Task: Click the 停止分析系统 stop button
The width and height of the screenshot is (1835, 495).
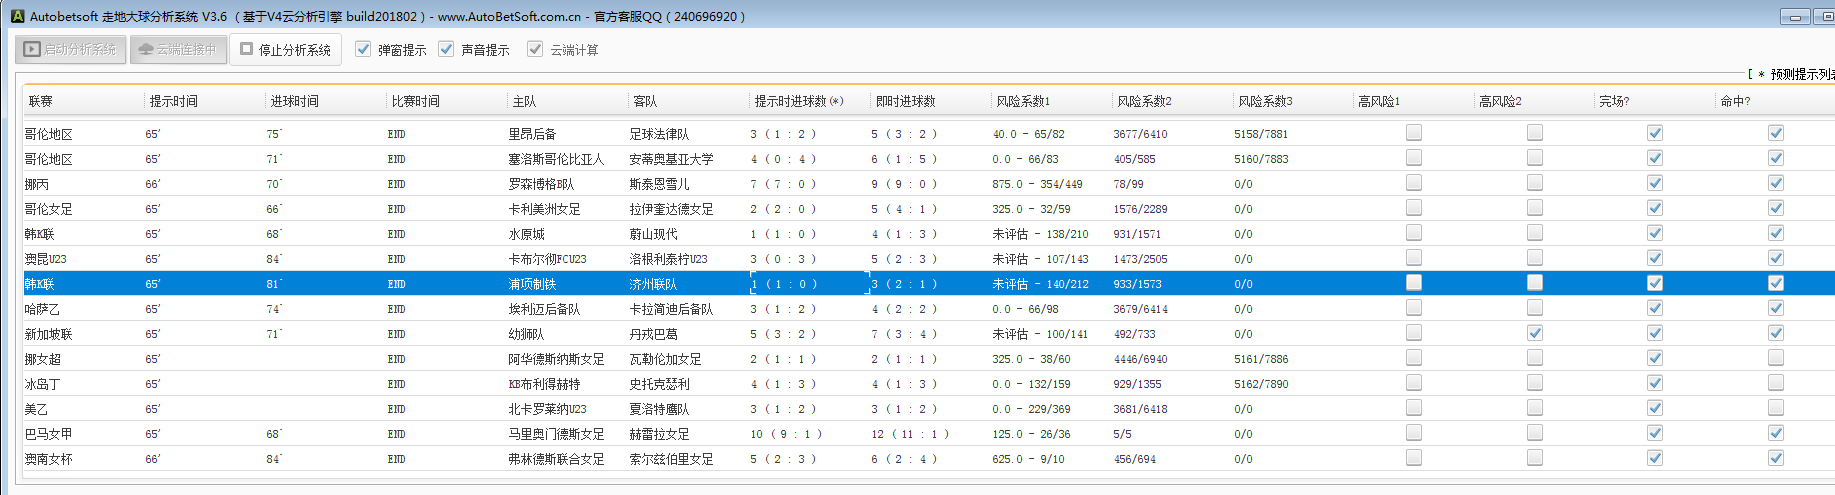Action: 285,49
